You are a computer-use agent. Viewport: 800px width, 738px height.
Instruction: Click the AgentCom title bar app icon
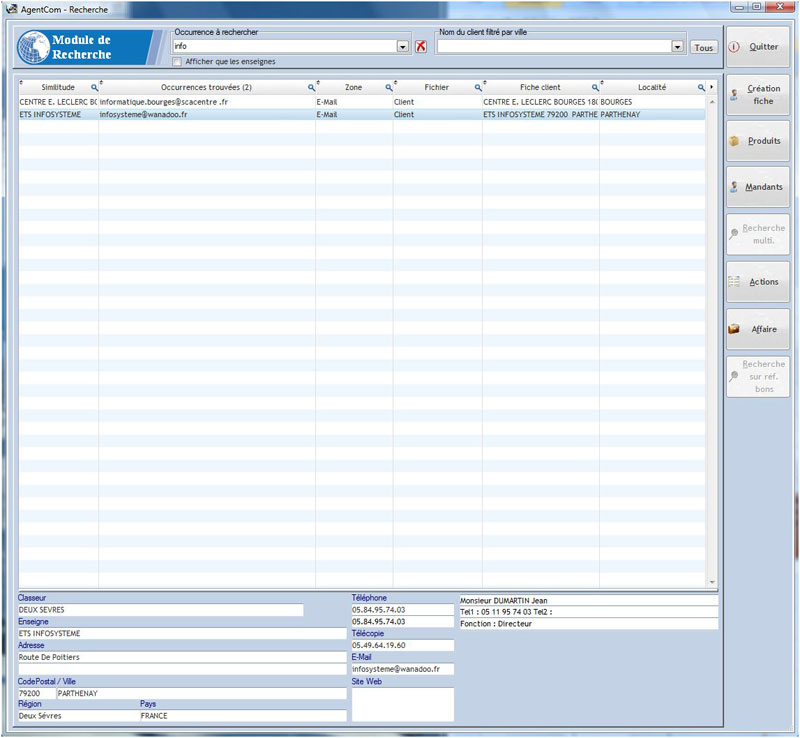11,9
